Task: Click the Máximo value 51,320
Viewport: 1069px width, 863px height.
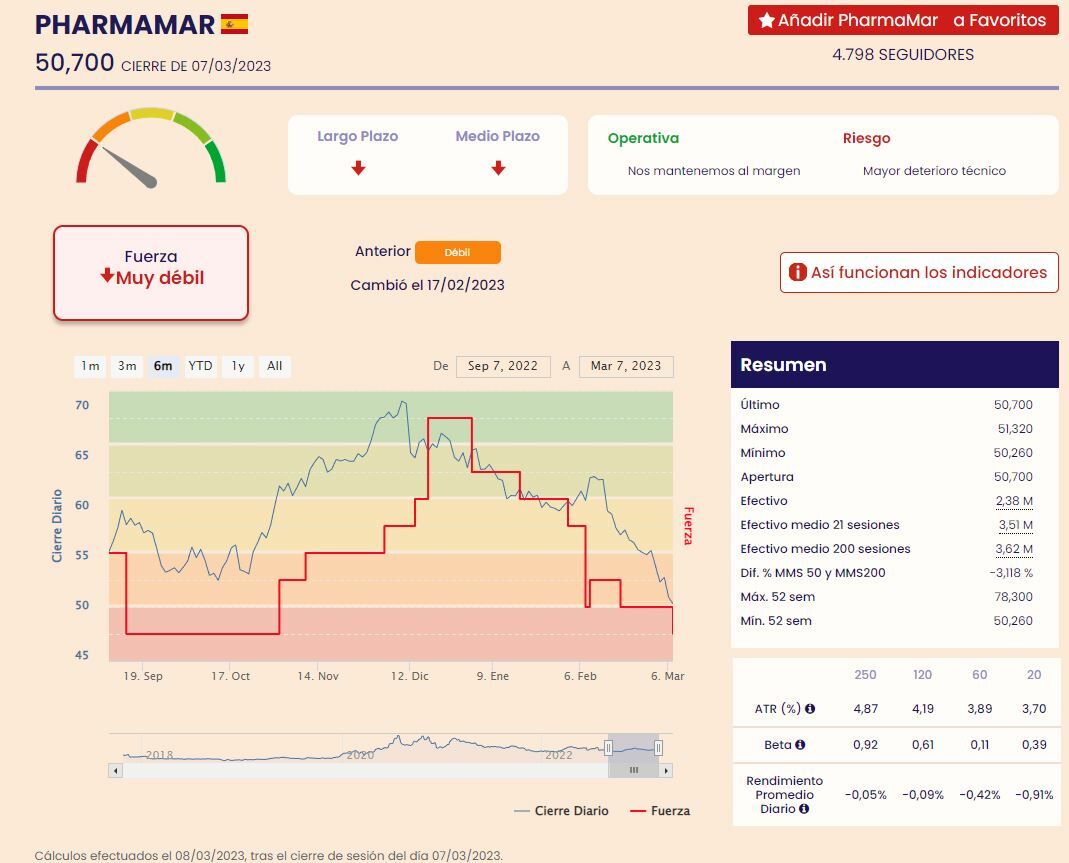Action: point(1014,429)
